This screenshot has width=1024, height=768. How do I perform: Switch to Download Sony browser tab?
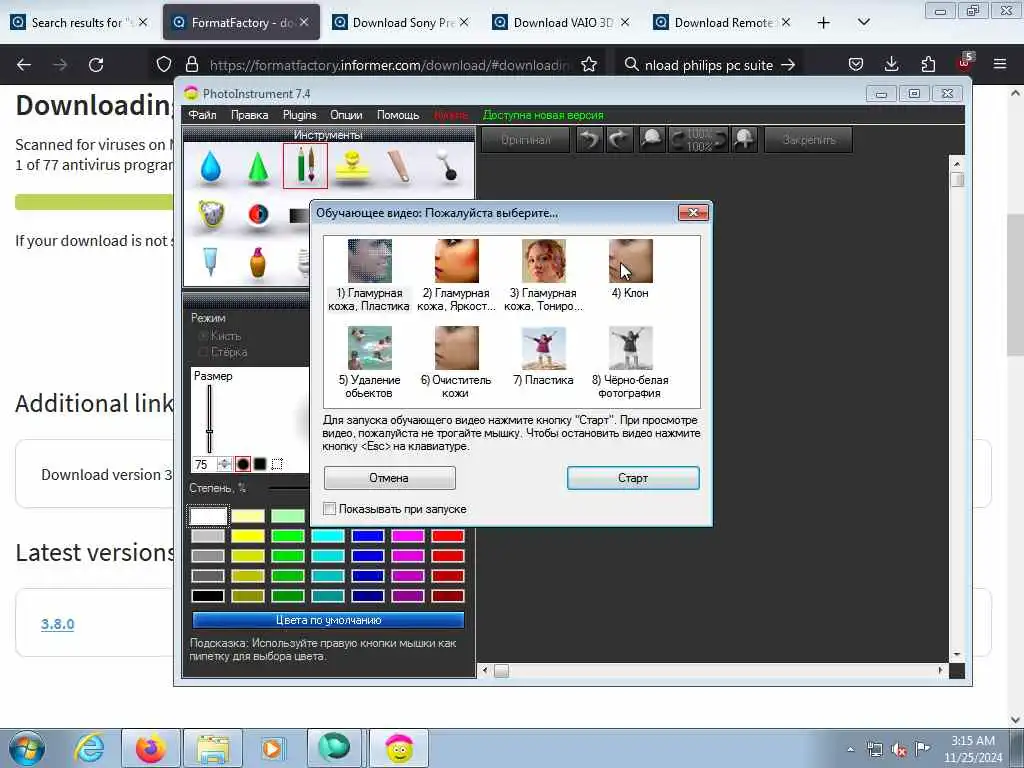(400, 22)
